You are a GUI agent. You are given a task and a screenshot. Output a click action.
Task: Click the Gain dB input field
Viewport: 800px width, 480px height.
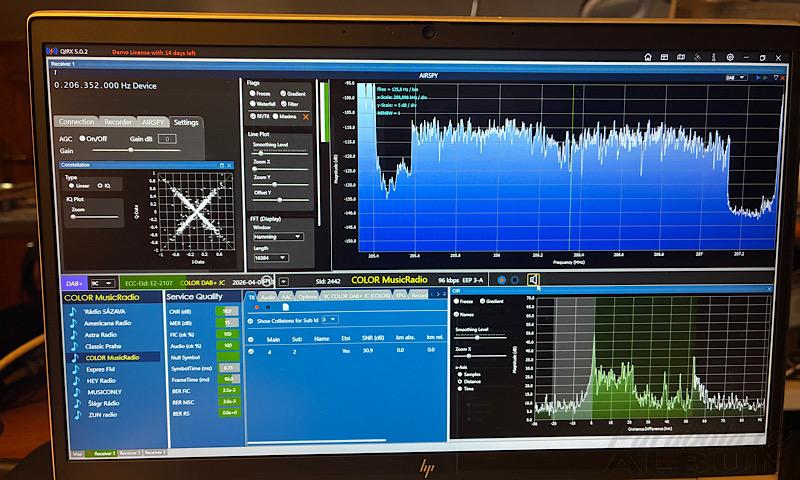click(x=167, y=139)
